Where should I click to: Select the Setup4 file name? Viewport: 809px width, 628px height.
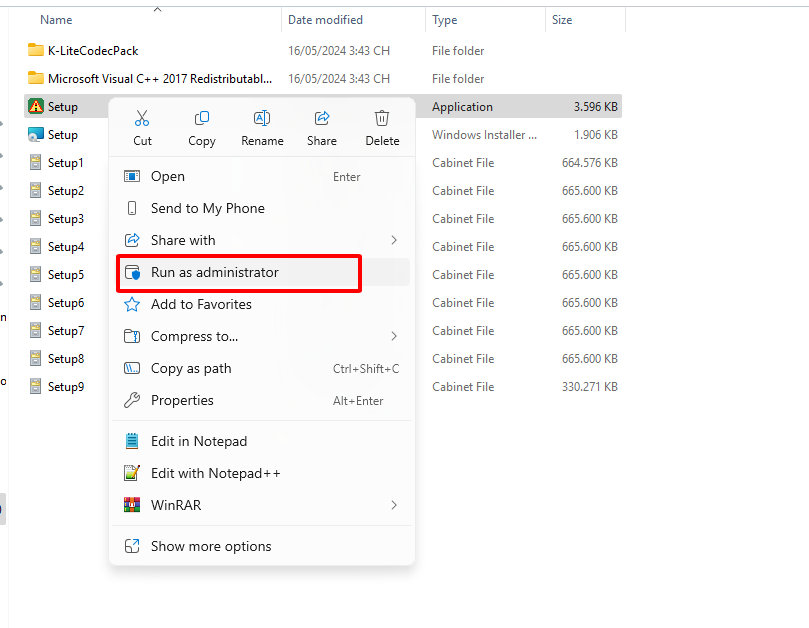pyautogui.click(x=66, y=247)
